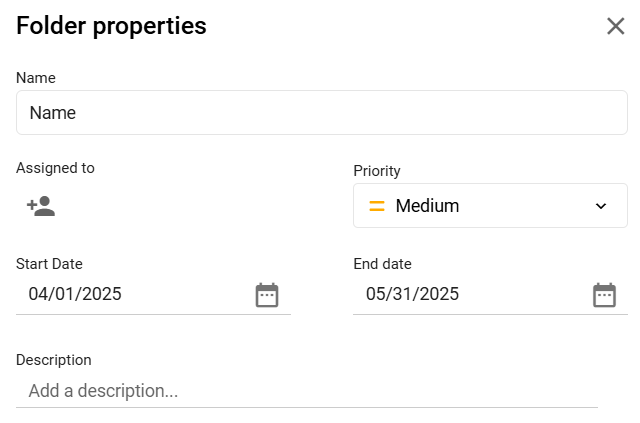
Task: Click the Start Date label text
Action: [x=49, y=264]
